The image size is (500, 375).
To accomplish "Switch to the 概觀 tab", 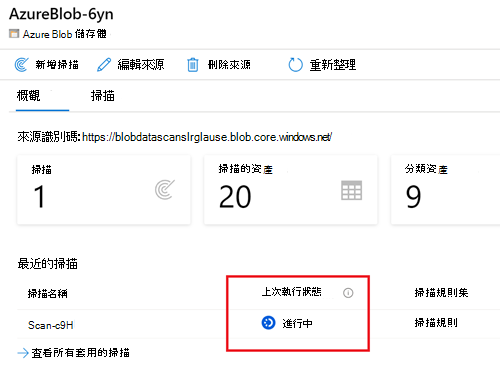I will 29,96.
